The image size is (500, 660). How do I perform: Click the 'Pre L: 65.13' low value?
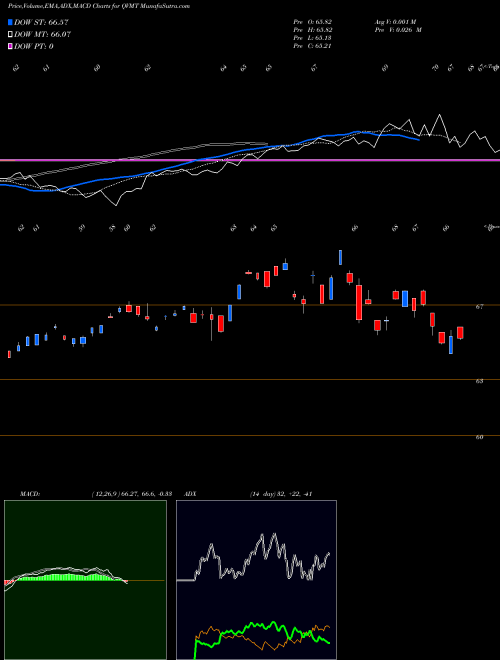(x=313, y=38)
